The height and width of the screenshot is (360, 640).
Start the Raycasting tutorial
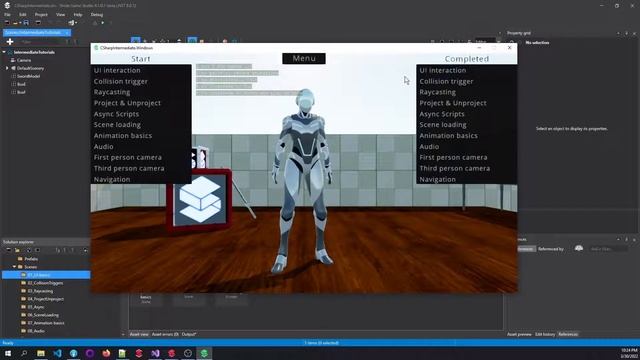tap(112, 92)
